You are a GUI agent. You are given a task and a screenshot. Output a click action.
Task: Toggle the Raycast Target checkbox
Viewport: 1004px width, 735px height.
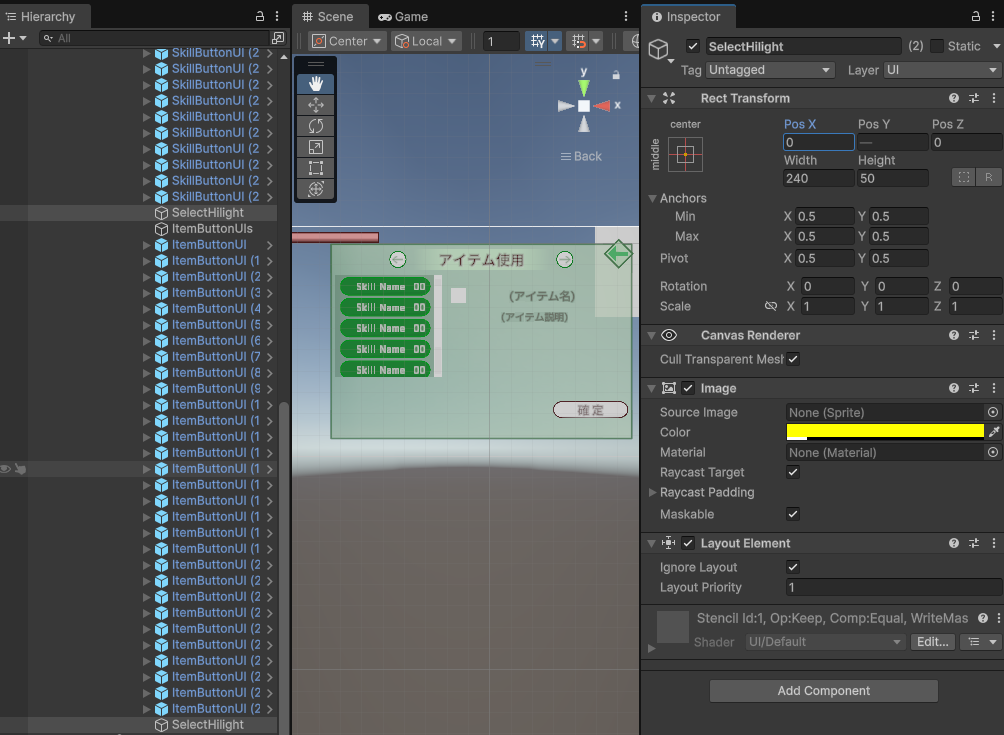(793, 472)
